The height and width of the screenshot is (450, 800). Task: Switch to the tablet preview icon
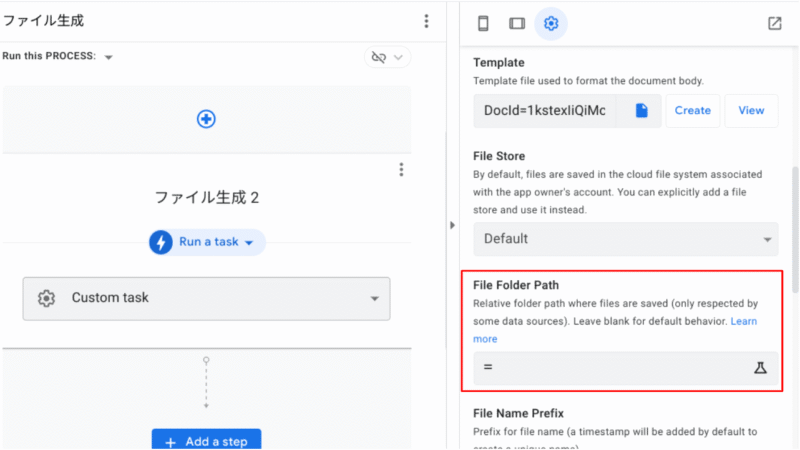(x=516, y=23)
